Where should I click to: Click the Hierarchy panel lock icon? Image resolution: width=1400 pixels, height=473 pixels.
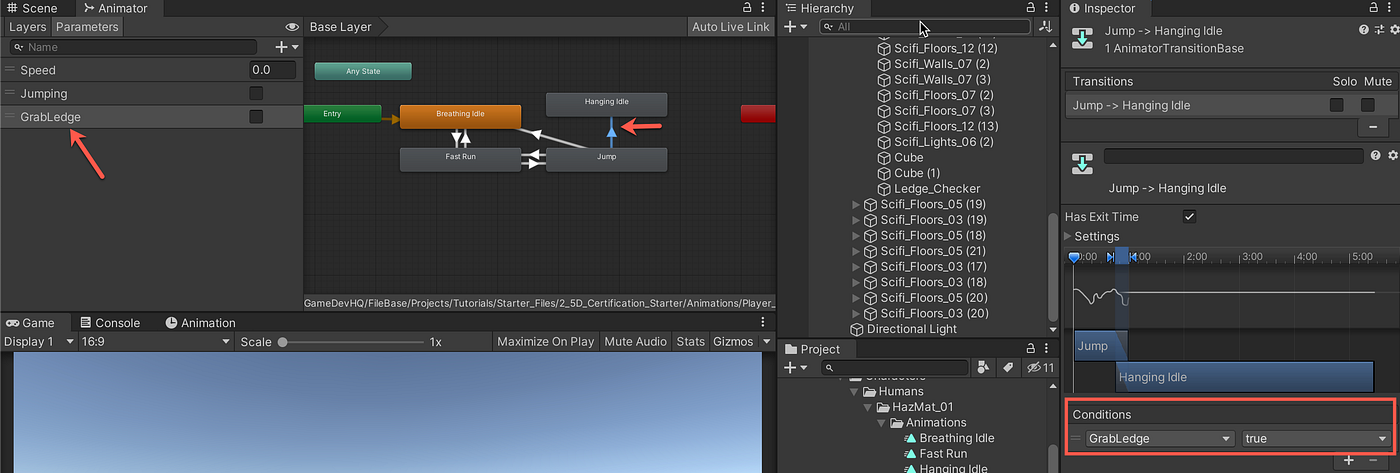1033,8
